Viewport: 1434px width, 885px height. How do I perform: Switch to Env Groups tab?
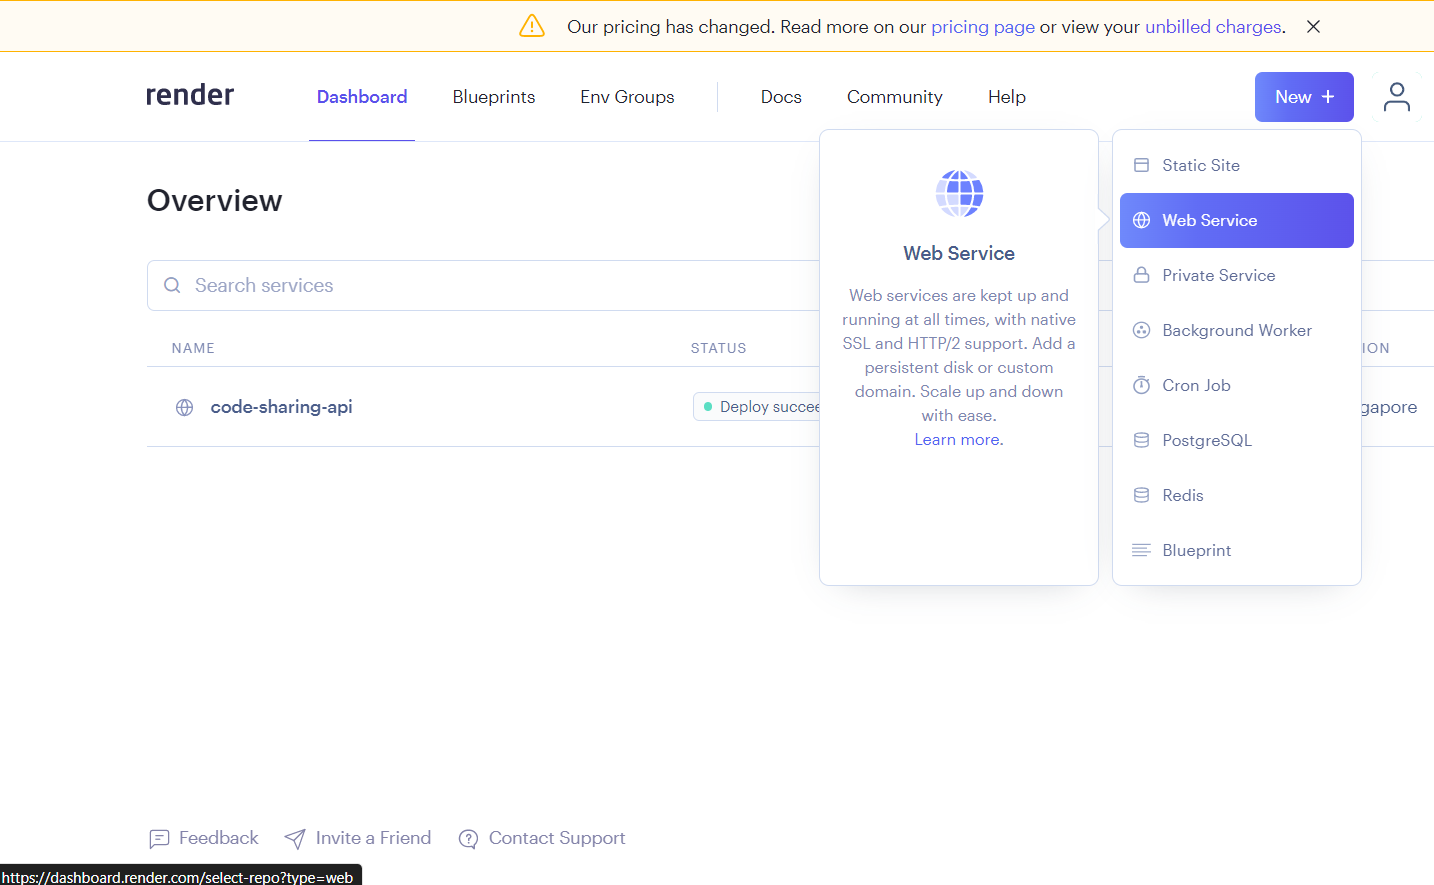627,97
